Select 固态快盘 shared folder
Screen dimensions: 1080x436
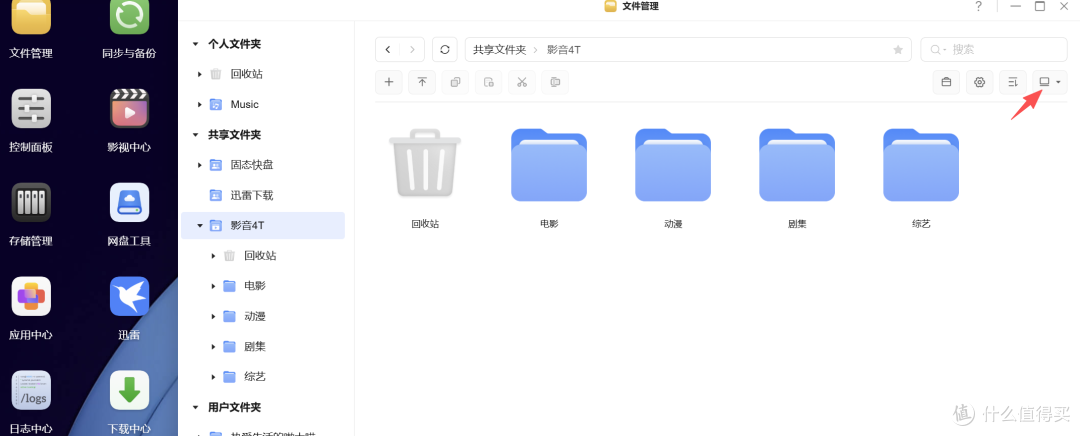(252, 165)
